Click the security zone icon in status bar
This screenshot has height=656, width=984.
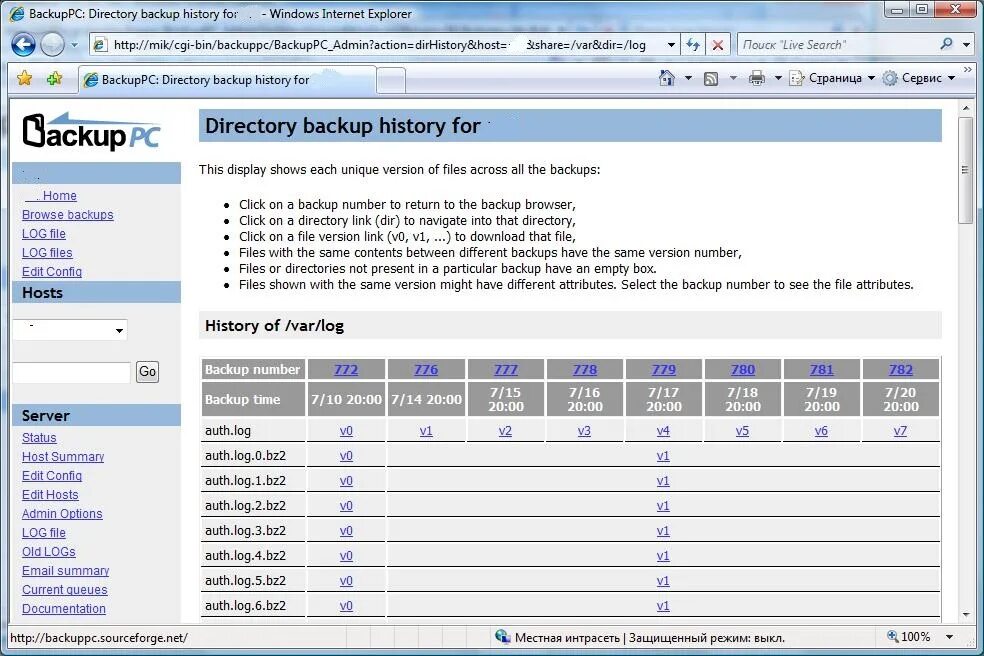pos(502,637)
